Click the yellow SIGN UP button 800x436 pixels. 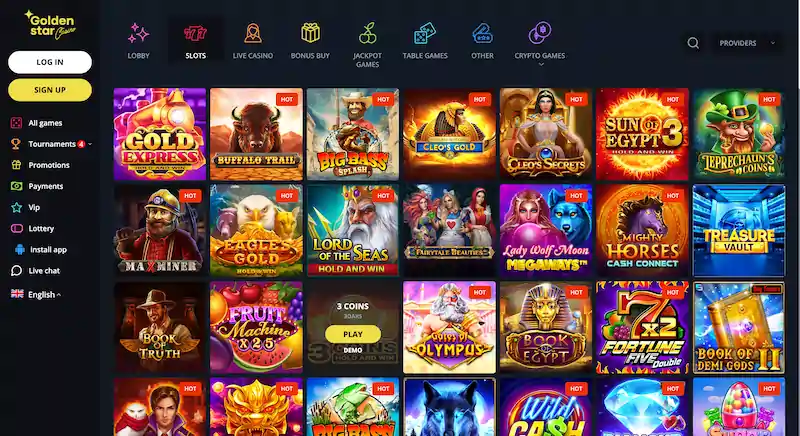50,90
